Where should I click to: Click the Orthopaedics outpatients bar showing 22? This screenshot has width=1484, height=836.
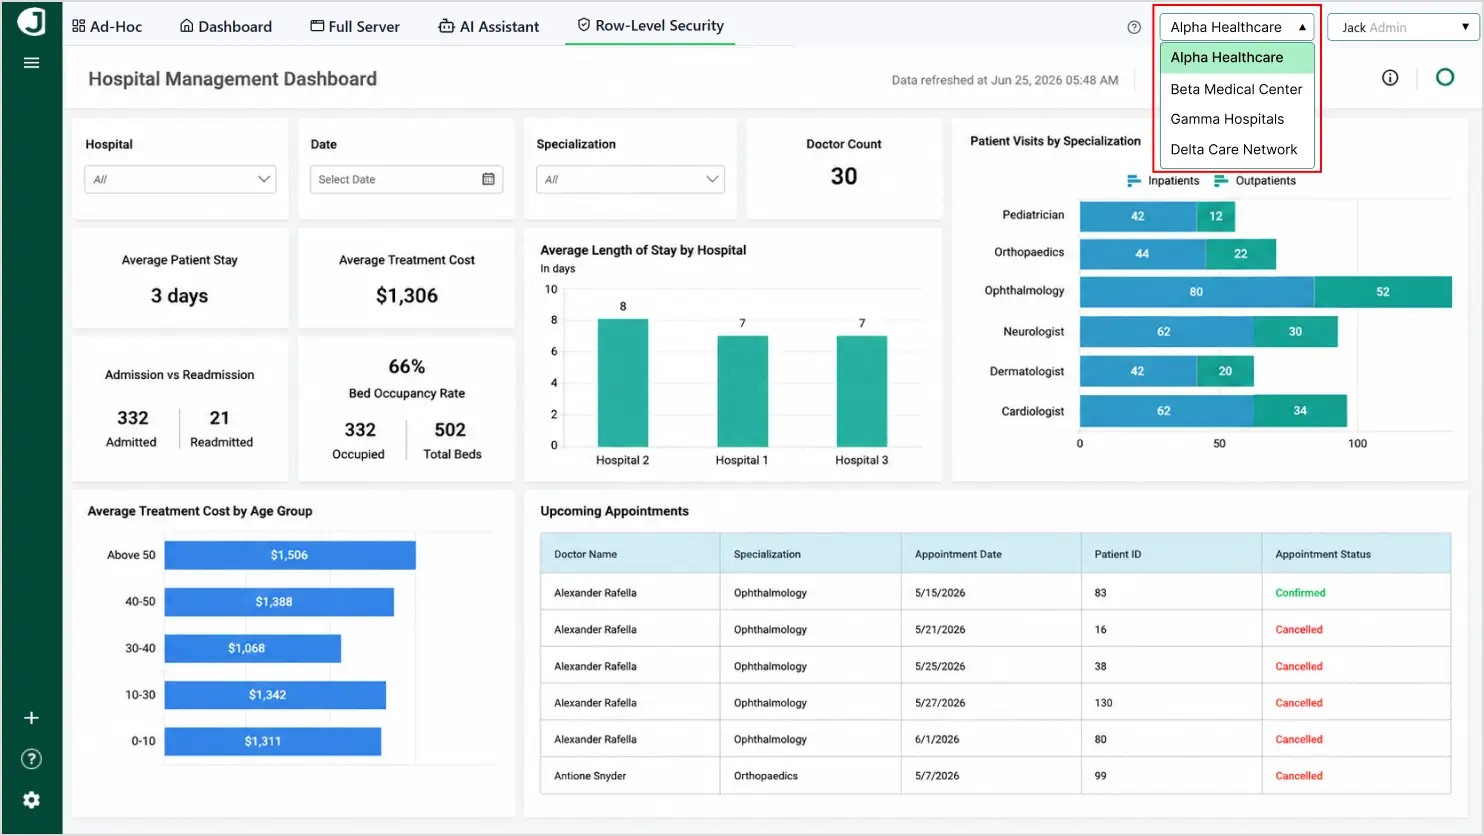[1241, 254]
